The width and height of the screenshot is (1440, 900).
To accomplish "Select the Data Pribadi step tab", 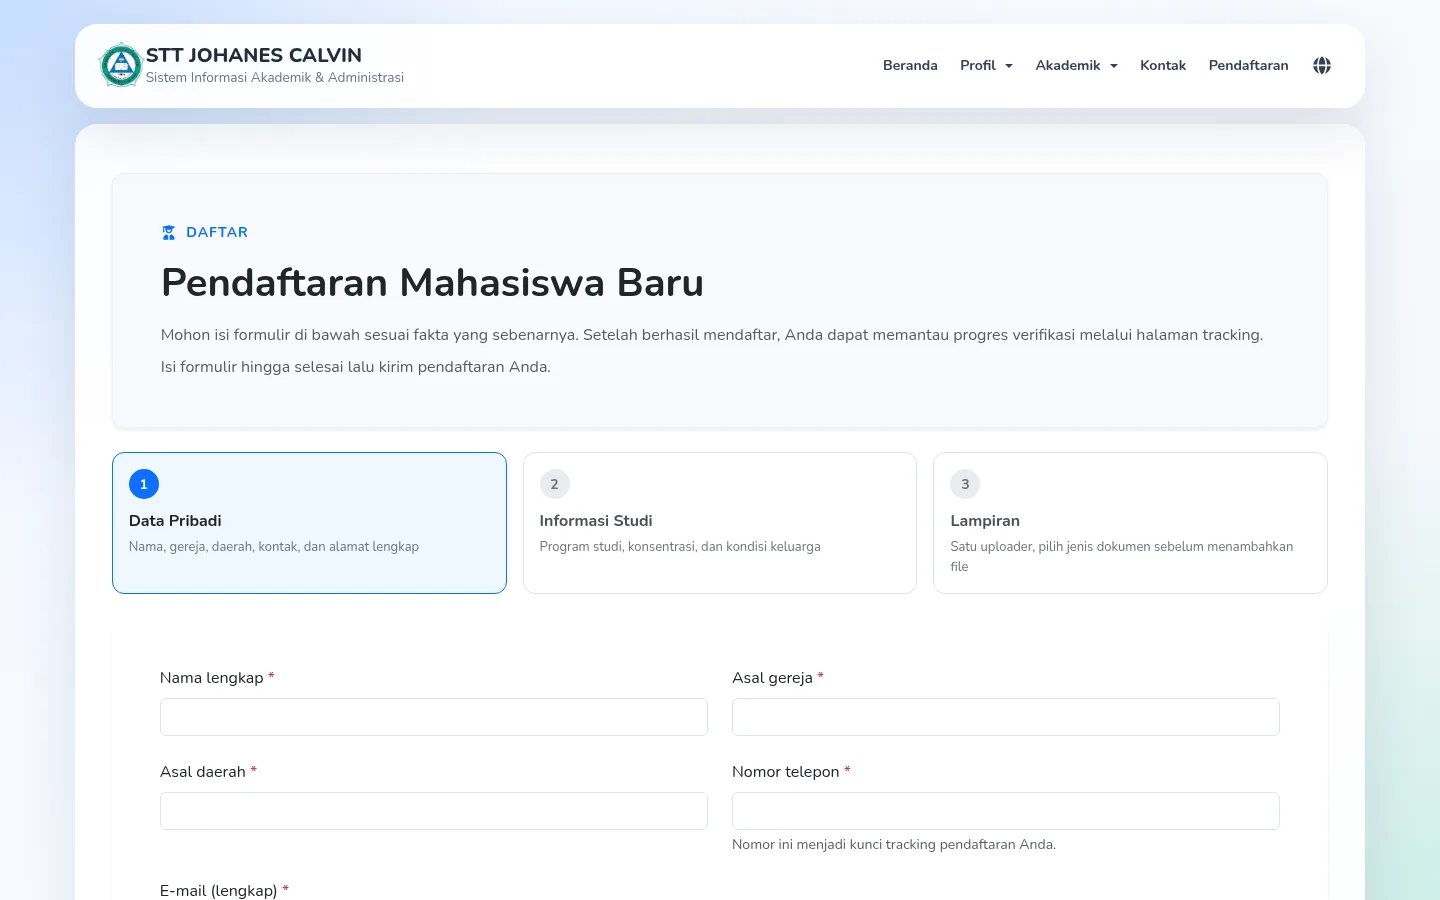I will coord(309,523).
